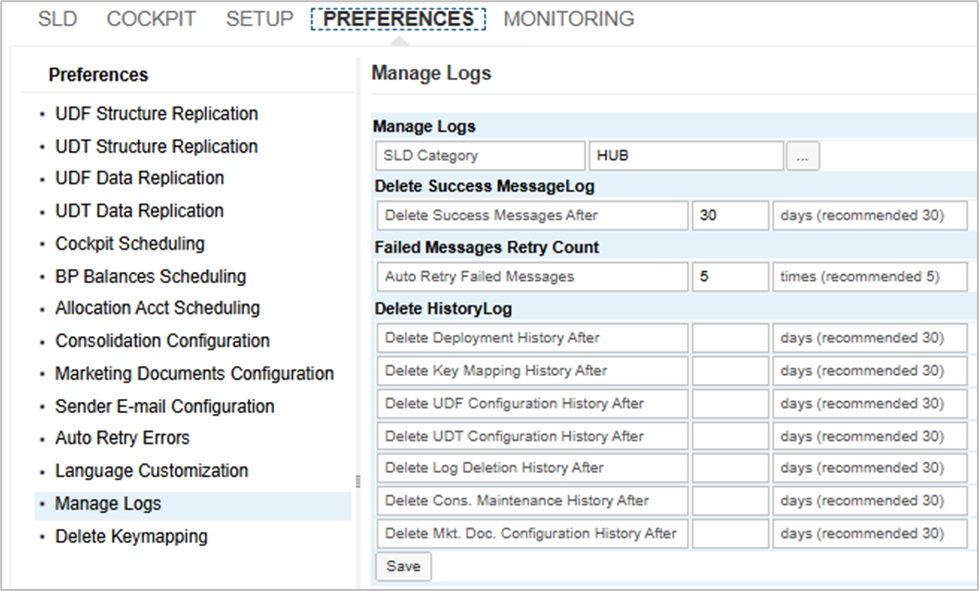Image resolution: width=979 pixels, height=591 pixels.
Task: Edit Delete Success Messages After days field
Action: [x=729, y=216]
